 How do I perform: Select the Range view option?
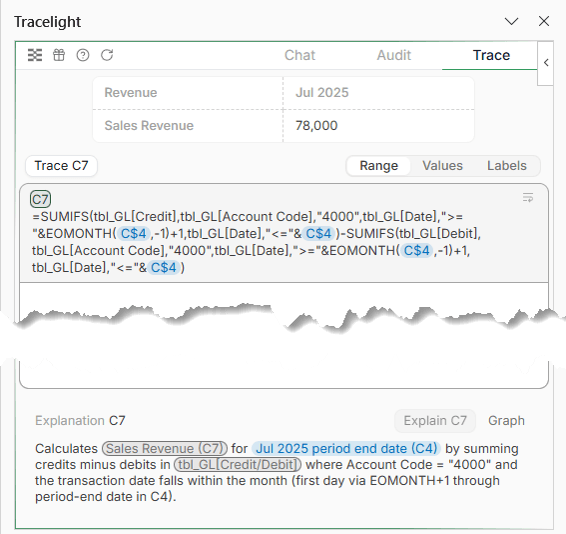pyautogui.click(x=379, y=166)
